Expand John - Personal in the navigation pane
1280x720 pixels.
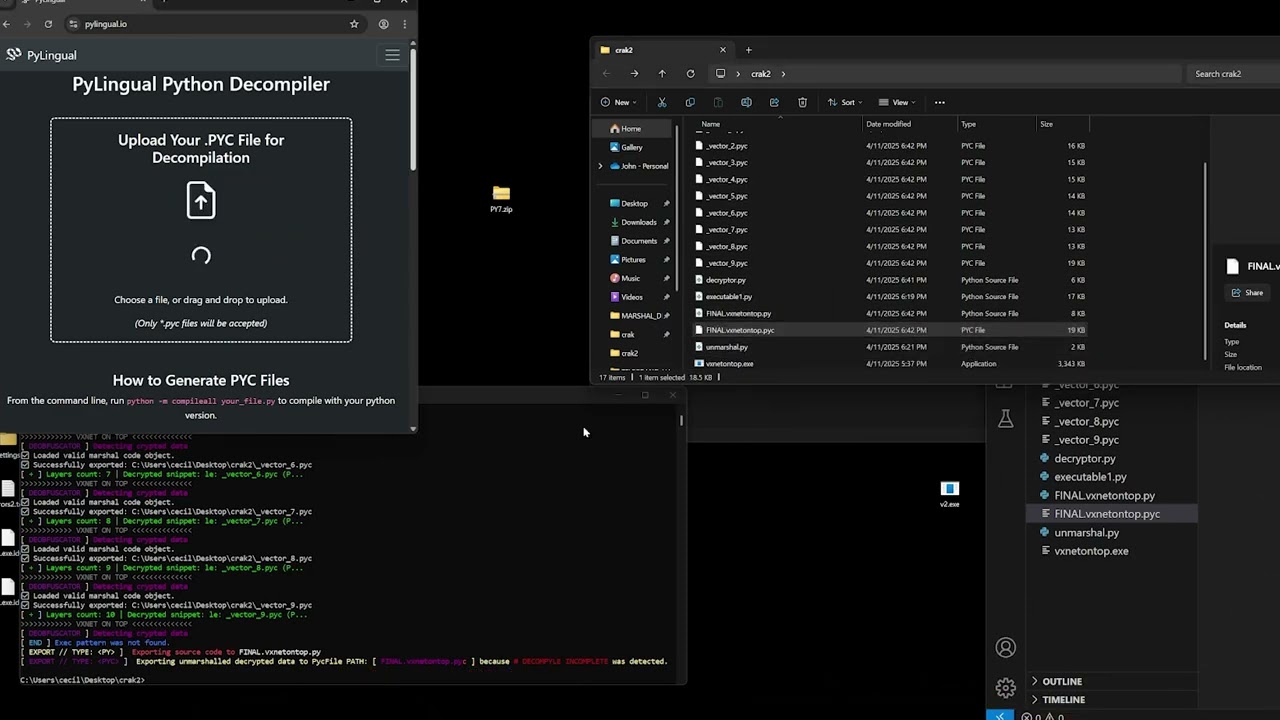[x=600, y=166]
